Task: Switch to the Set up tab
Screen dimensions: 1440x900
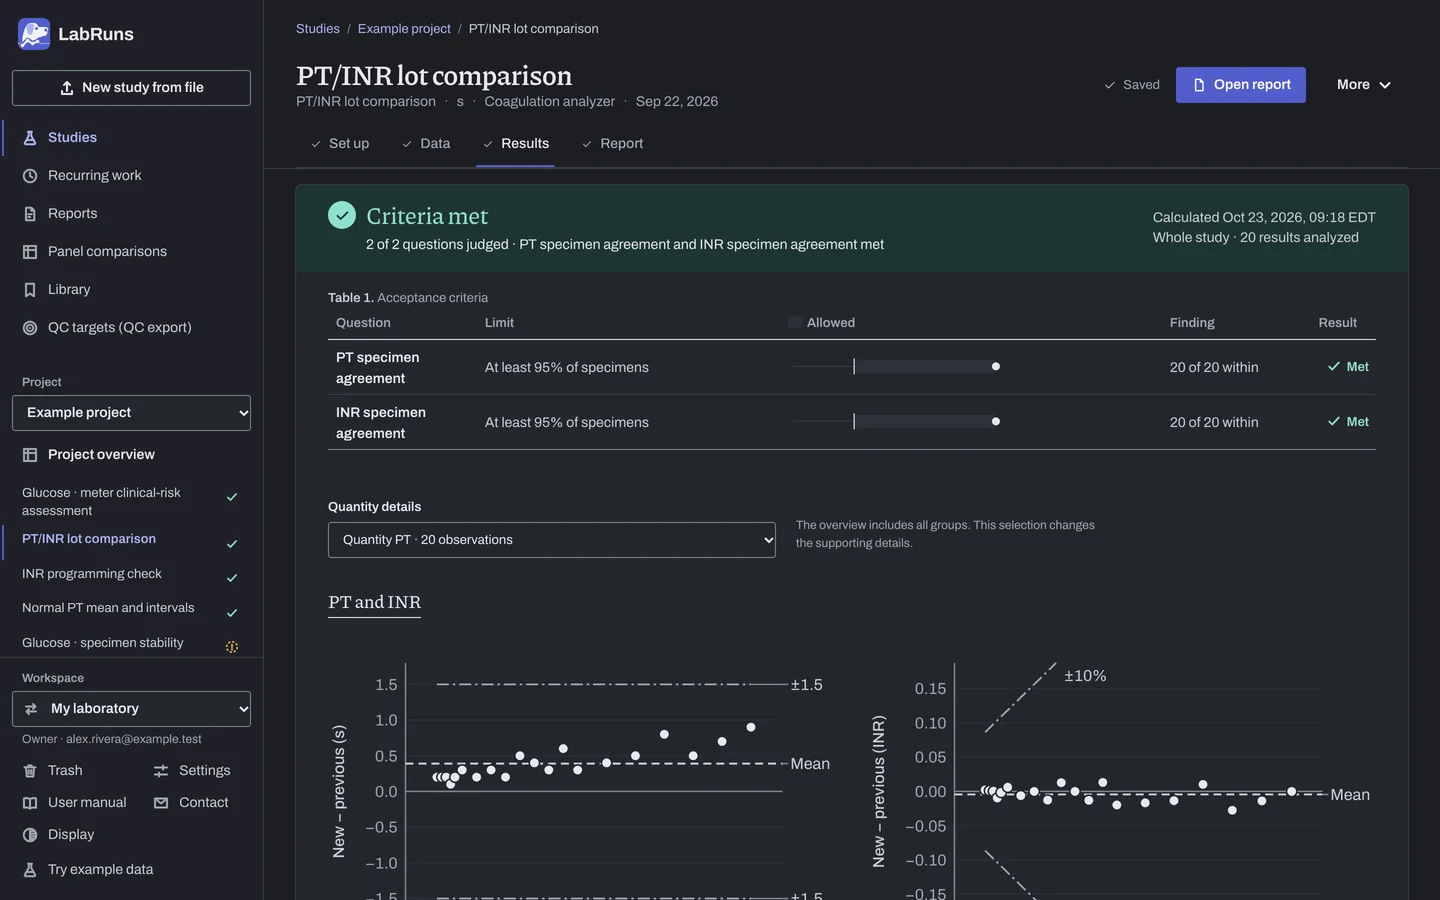Action: tap(340, 144)
